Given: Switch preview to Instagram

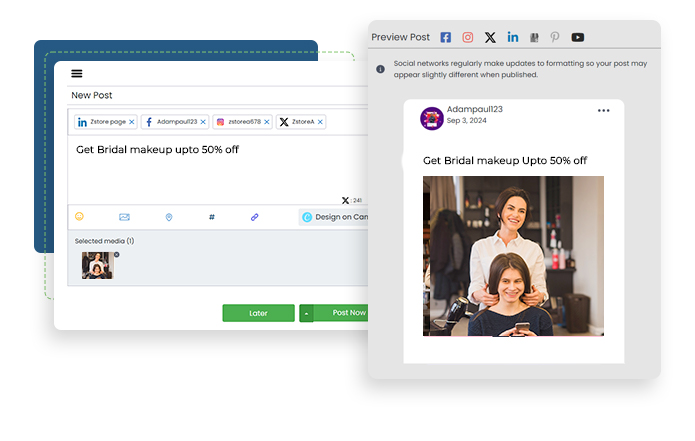Looking at the screenshot, I should point(468,37).
